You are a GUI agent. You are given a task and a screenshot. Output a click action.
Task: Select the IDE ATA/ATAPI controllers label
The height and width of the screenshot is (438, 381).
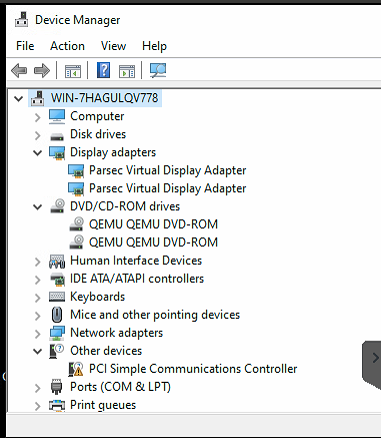137,278
